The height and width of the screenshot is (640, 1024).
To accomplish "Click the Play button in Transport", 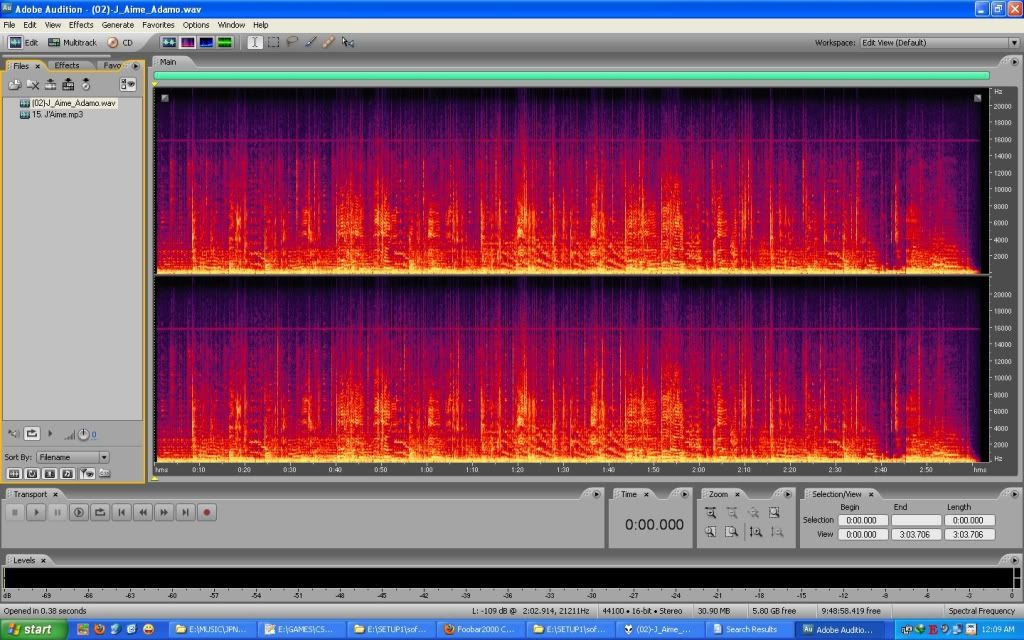I will coord(36,513).
